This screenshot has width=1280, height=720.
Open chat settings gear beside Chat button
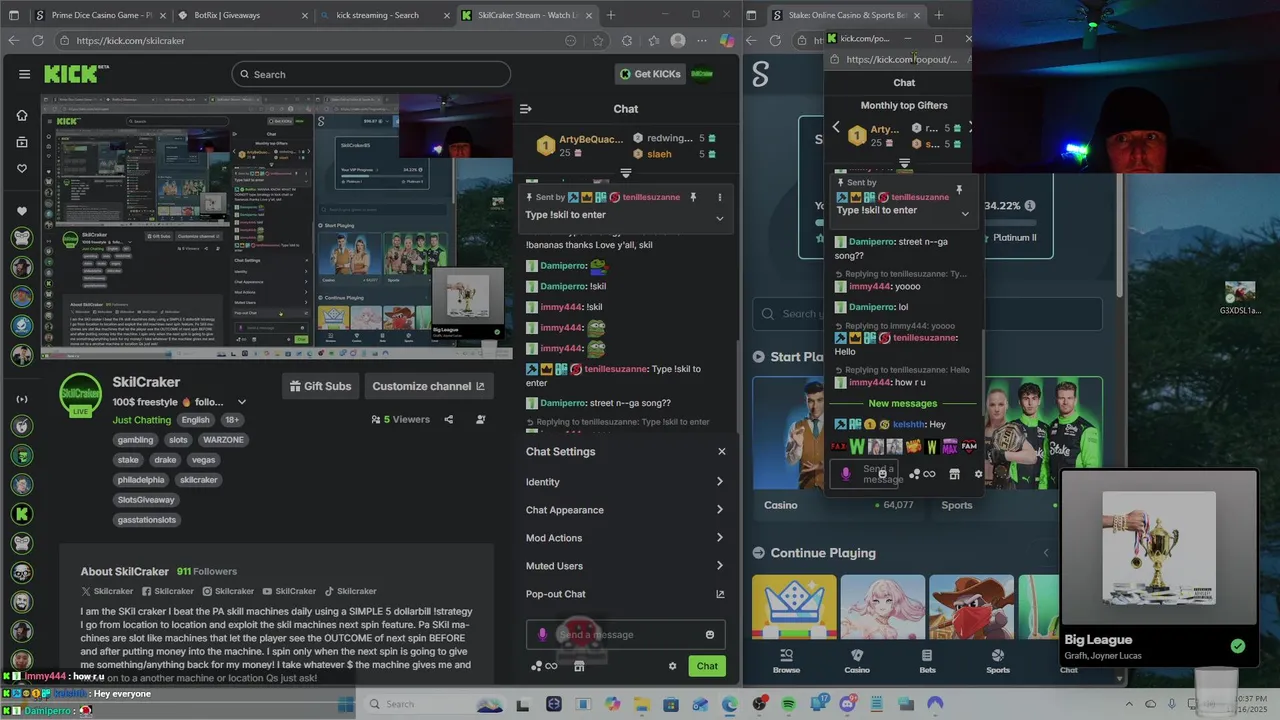tap(672, 666)
